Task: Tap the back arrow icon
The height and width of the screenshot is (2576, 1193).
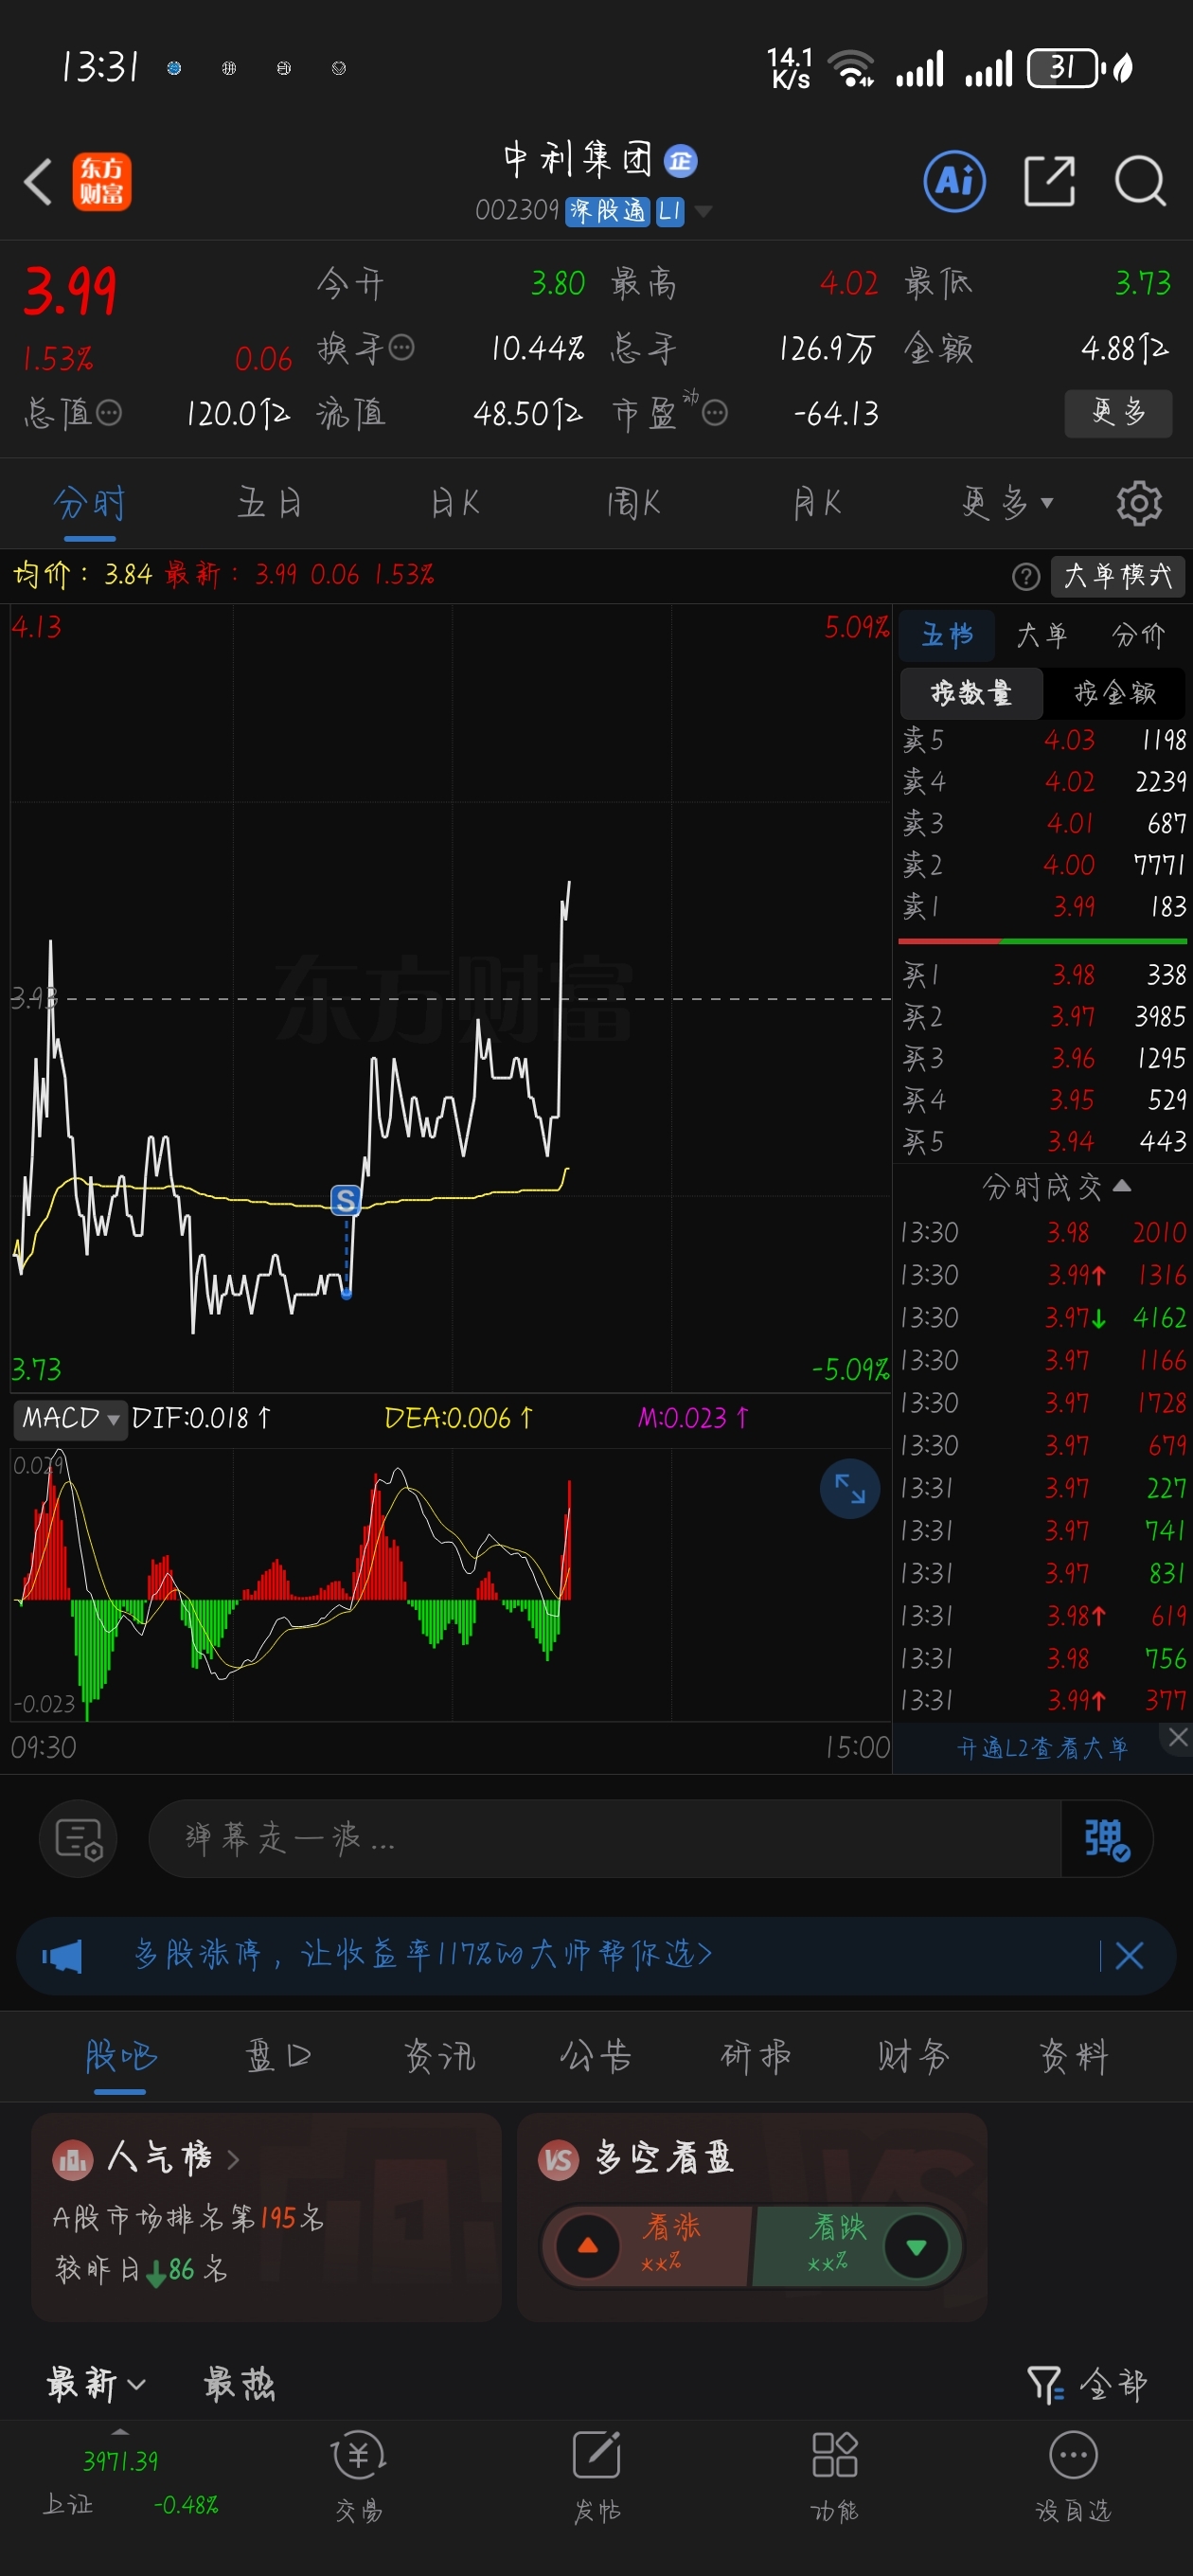Action: (38, 182)
